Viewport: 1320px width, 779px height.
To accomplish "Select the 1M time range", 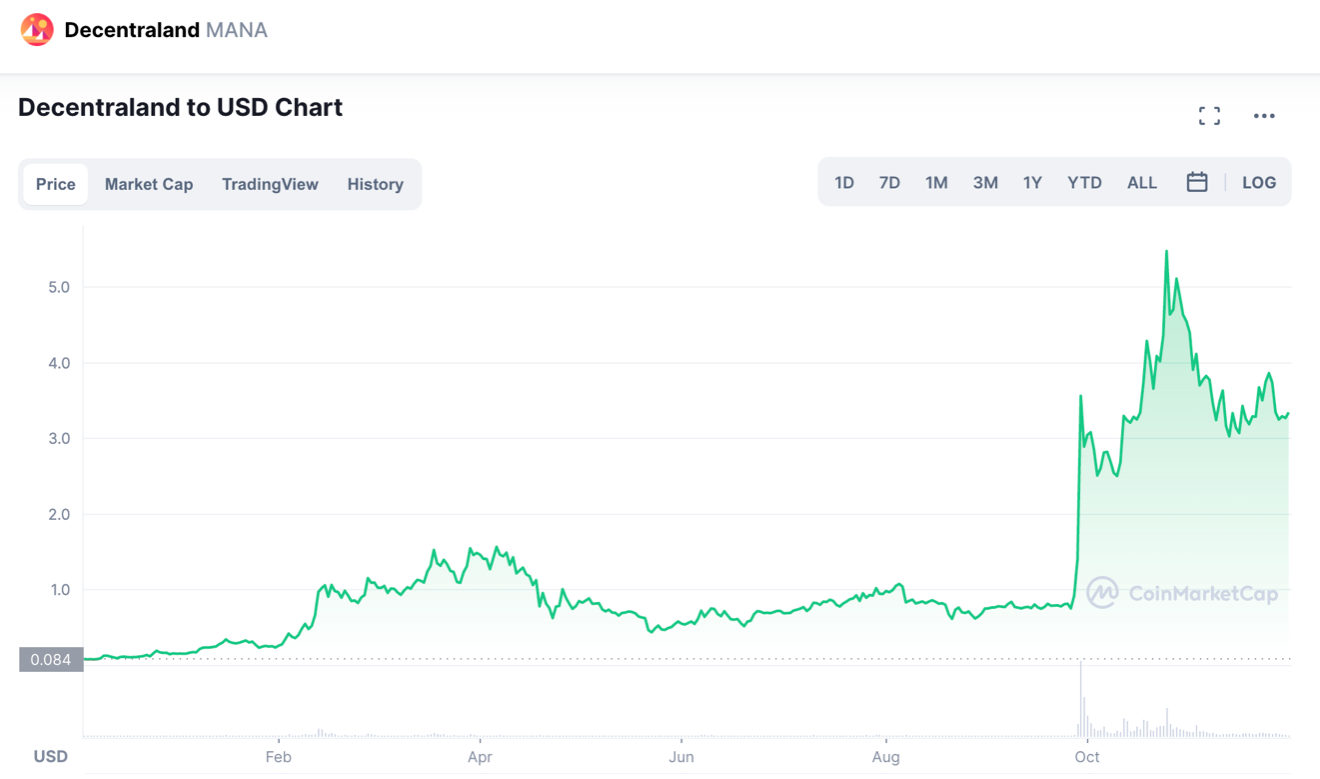I will tap(936, 182).
